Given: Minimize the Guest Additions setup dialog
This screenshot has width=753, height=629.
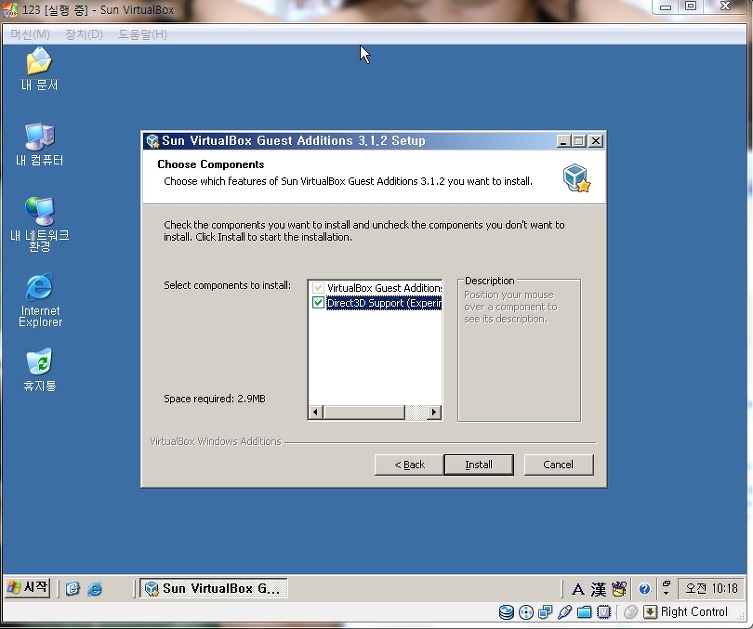Looking at the screenshot, I should [x=563, y=141].
